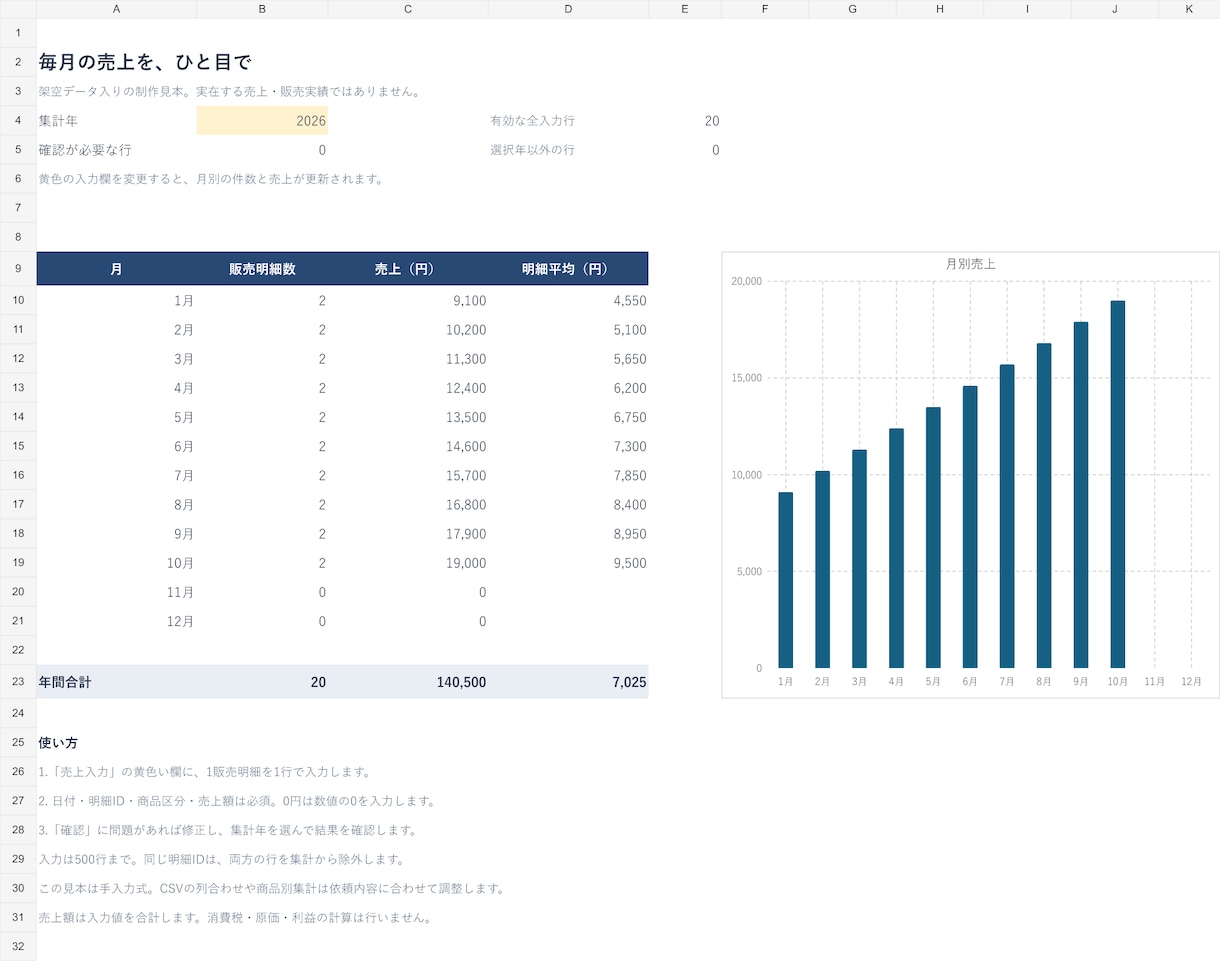Select row header 23
Viewport: 1220px width, 961px height.
[18, 682]
